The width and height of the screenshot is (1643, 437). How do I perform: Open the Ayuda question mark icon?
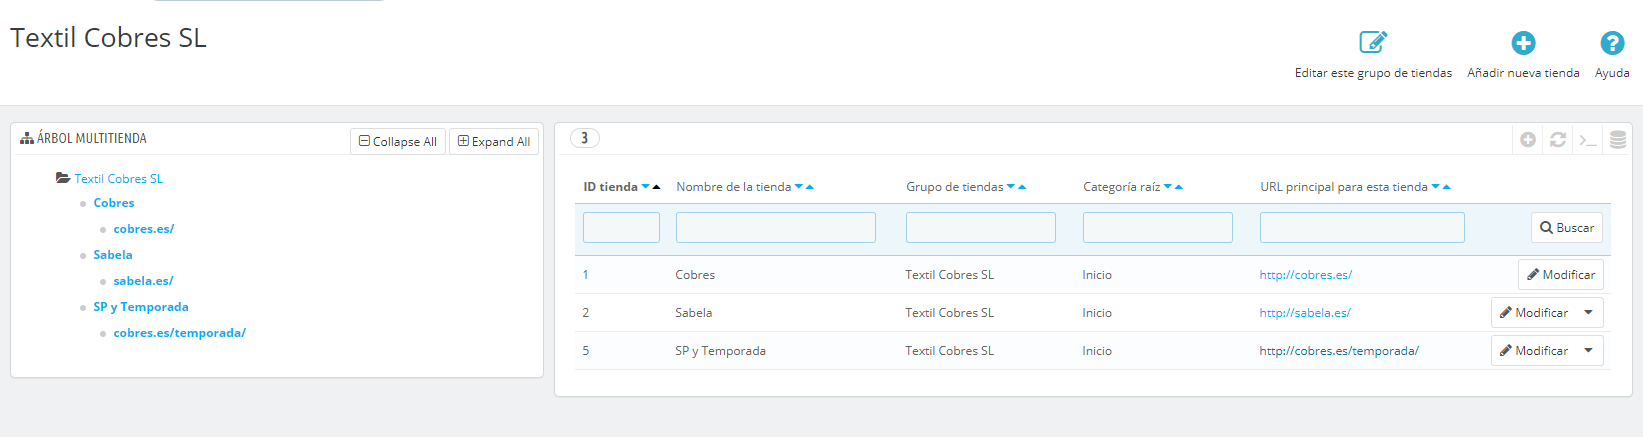[1612, 43]
